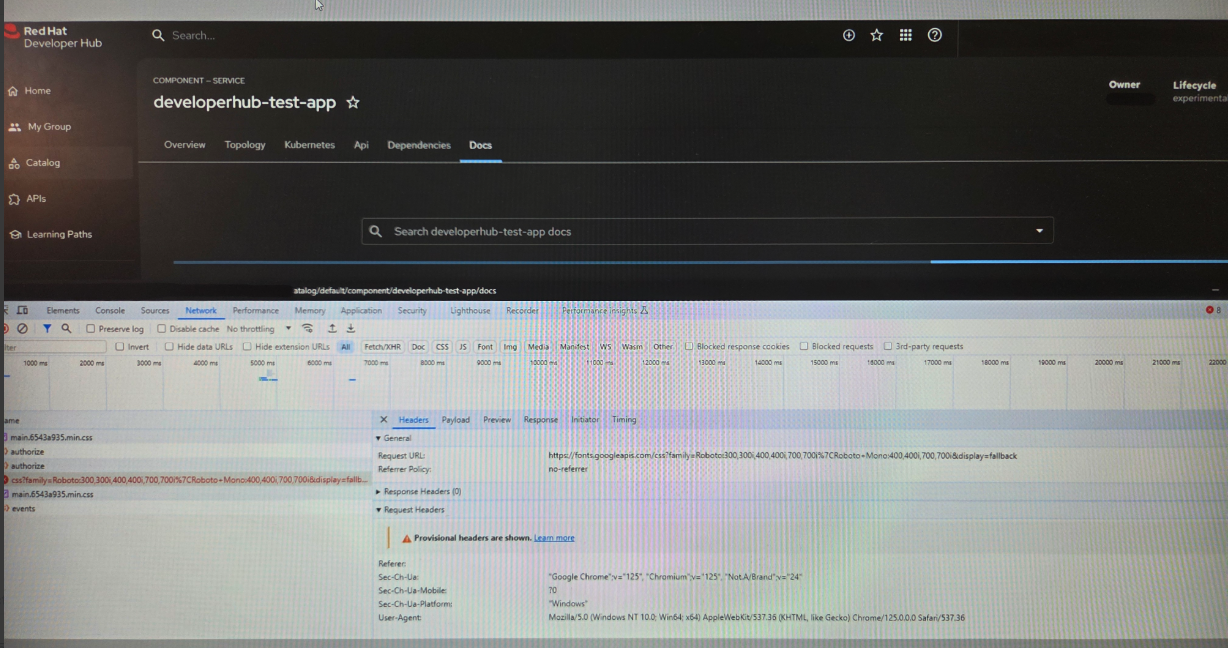The image size is (1228, 648).
Task: Open the DevTools Sources tab
Action: point(155,311)
